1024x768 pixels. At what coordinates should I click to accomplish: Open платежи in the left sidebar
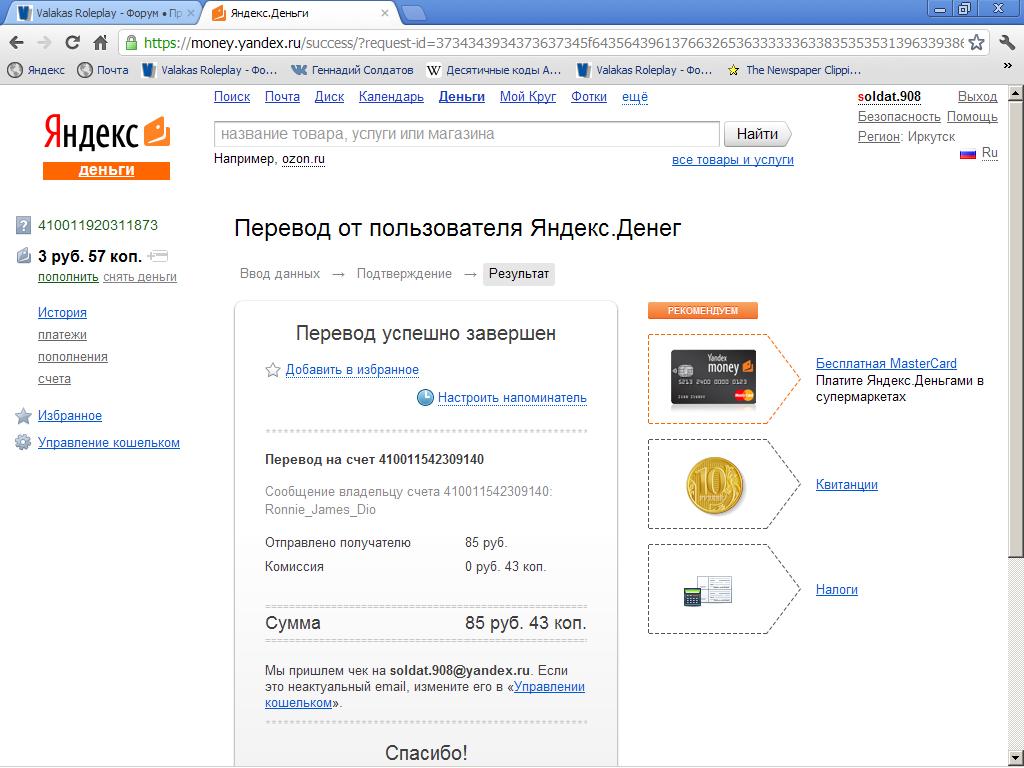coord(62,335)
